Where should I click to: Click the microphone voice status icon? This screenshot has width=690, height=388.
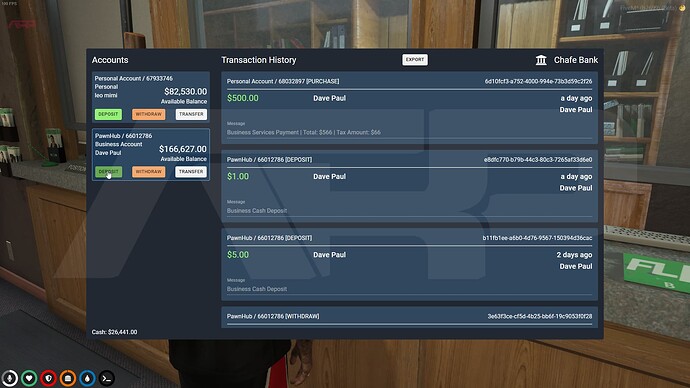pos(10,378)
